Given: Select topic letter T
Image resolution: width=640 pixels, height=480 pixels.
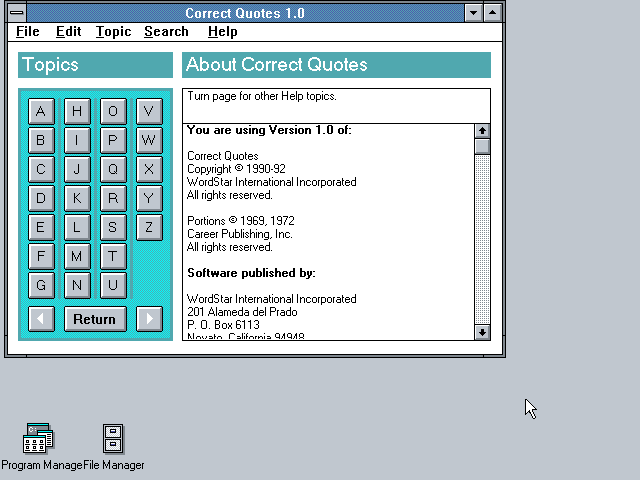Looking at the screenshot, I should [x=113, y=256].
